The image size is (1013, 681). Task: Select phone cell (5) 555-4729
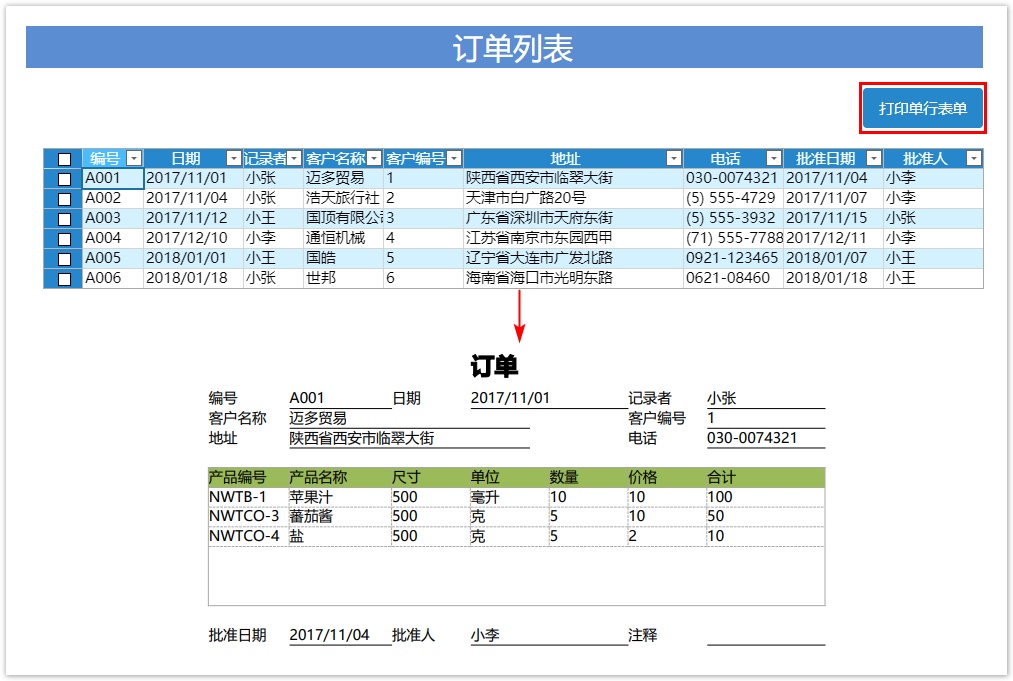tap(733, 198)
